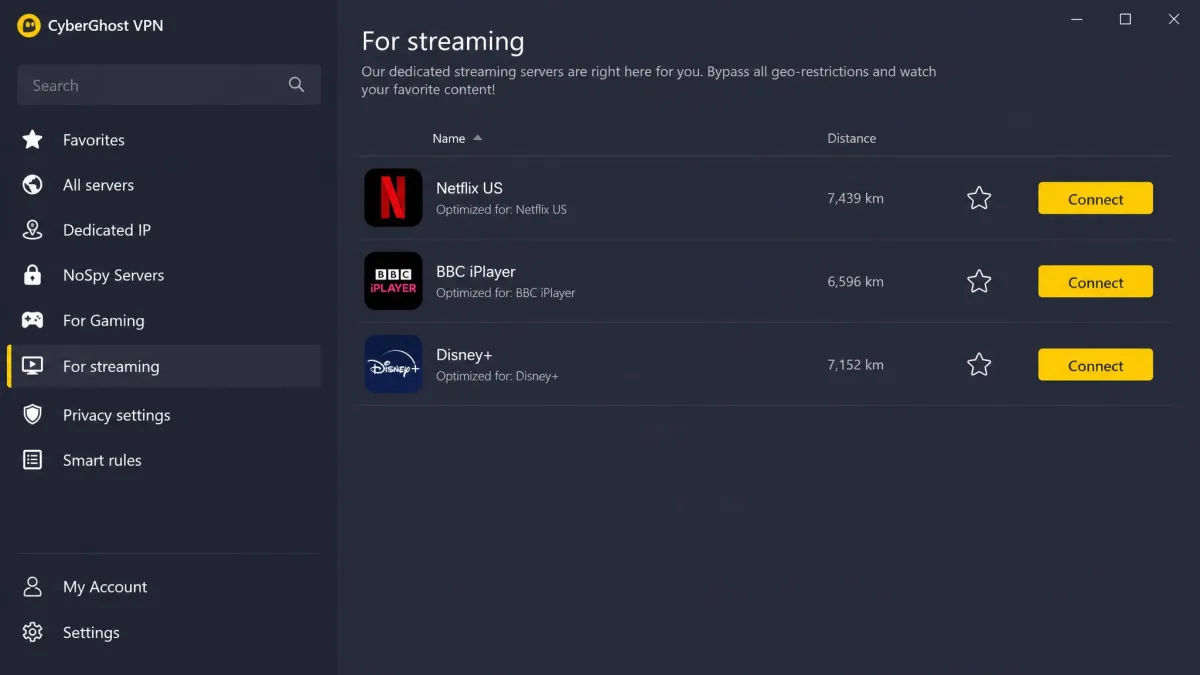Select the Disney+ server name
The height and width of the screenshot is (675, 1200).
pyautogui.click(x=464, y=355)
